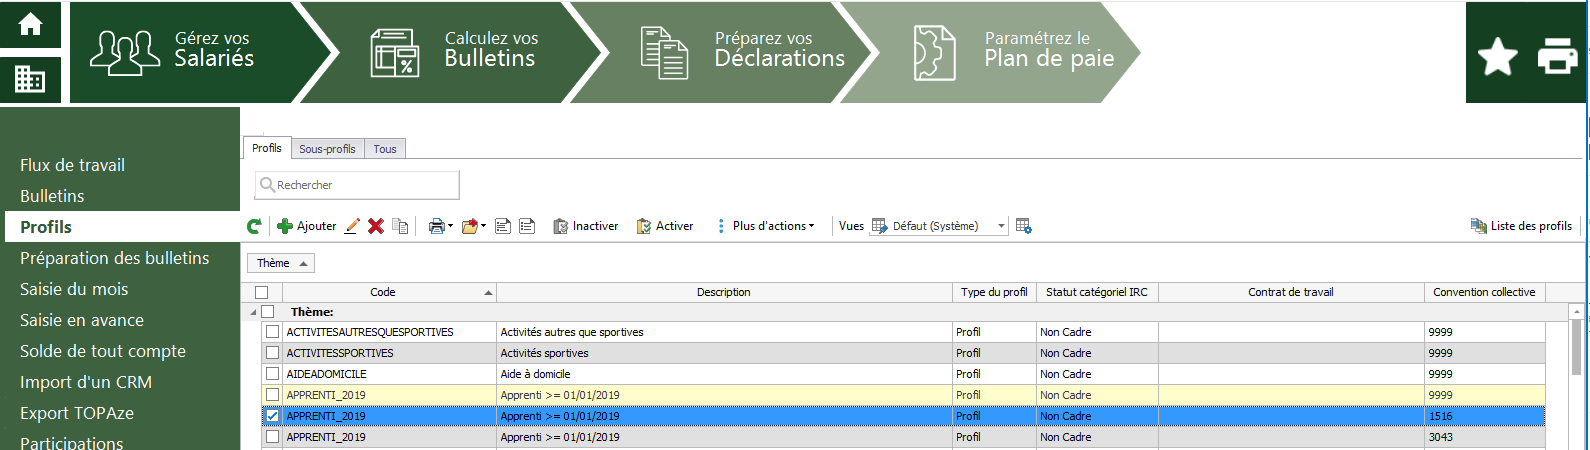Open Saisie en avance

(82, 320)
